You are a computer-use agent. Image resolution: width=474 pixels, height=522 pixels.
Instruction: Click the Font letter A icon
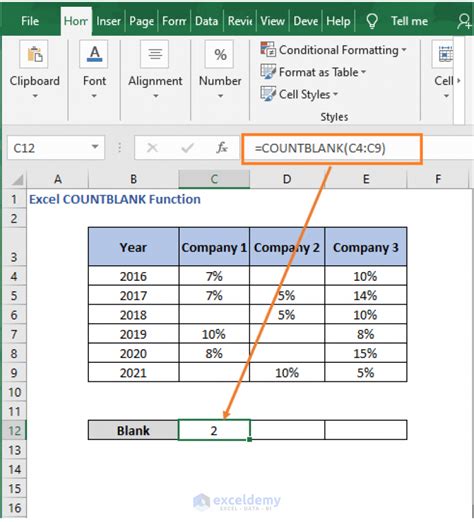point(94,54)
